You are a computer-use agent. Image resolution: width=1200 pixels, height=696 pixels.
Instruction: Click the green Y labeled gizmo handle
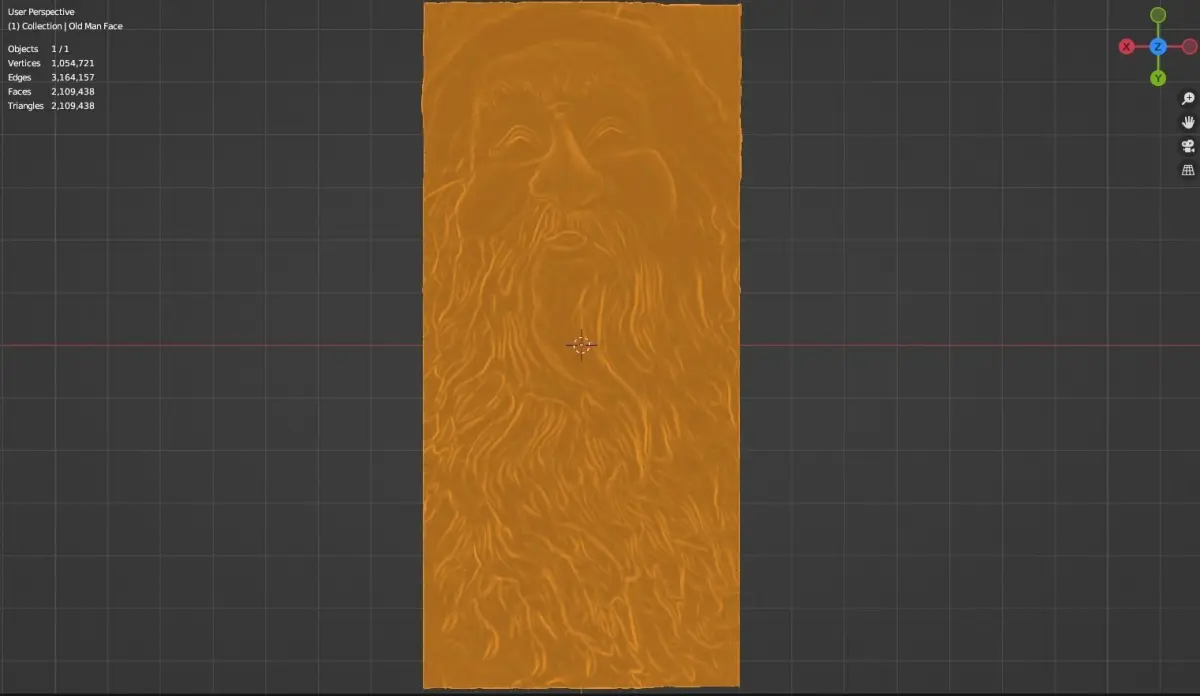(1158, 77)
